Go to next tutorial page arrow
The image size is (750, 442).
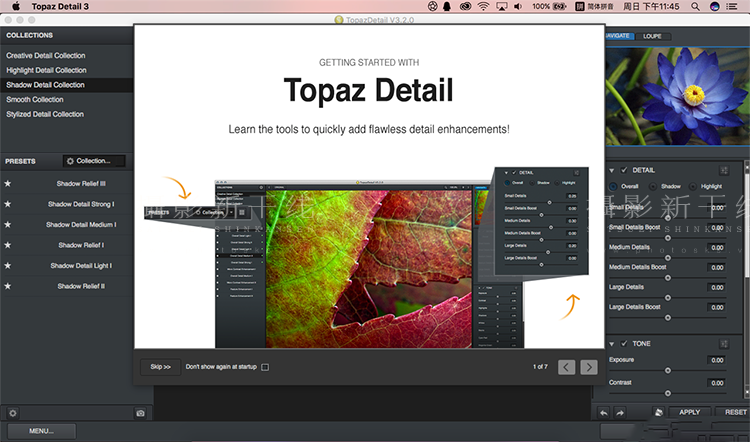coord(589,367)
